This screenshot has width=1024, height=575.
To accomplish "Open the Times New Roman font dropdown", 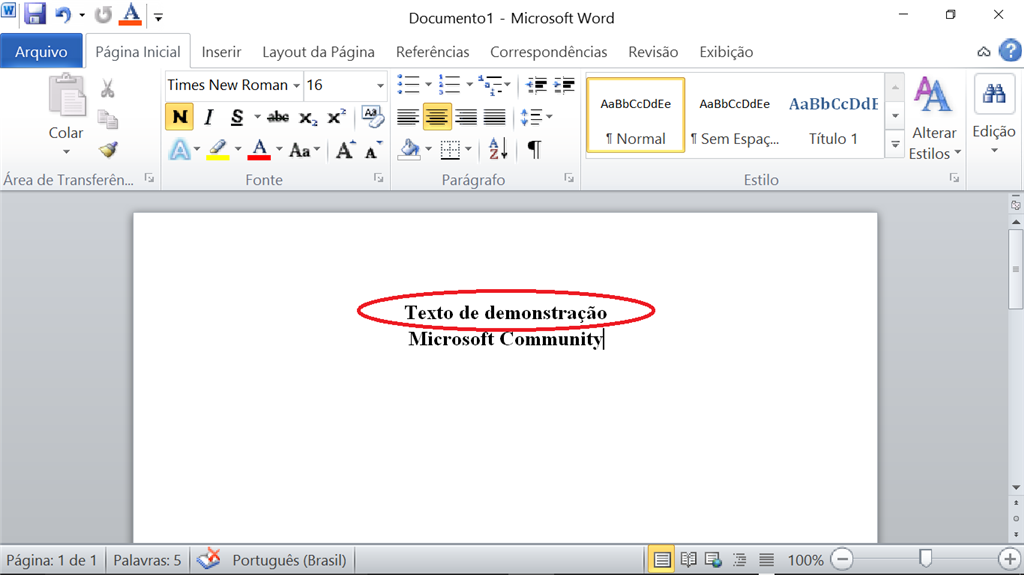I will click(x=296, y=86).
